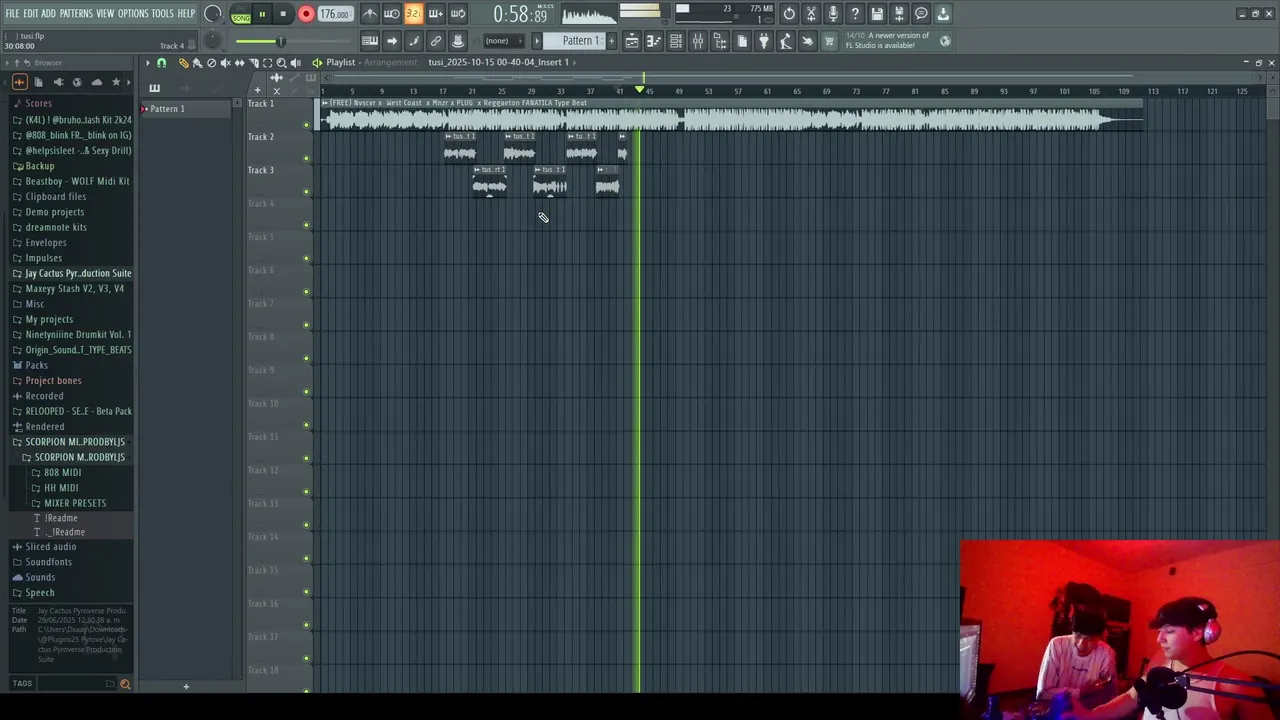The width and height of the screenshot is (1280, 720).
Task: Open the Mixer view icon
Action: (x=698, y=41)
